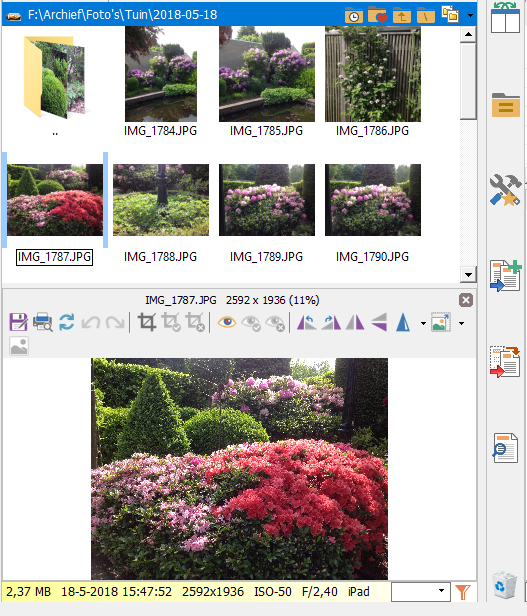
Task: Click the blue refresh arrows icon
Action: pyautogui.click(x=67, y=322)
